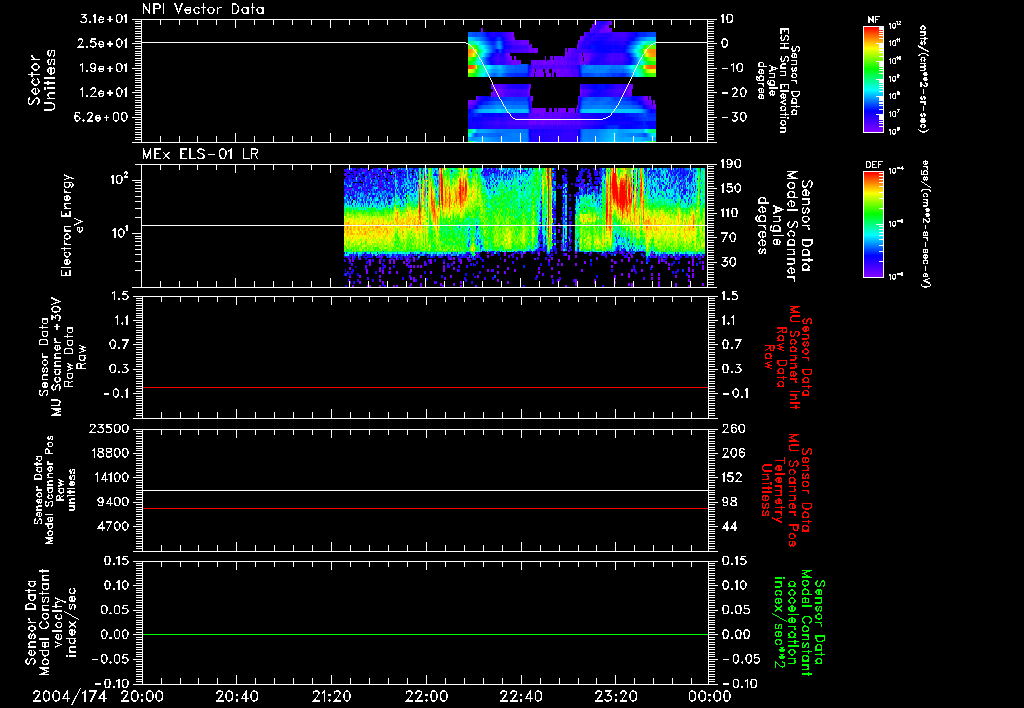Click the red 'MU Scanner Int Raw Data' label
1024x708 pixels.
[x=786, y=357]
